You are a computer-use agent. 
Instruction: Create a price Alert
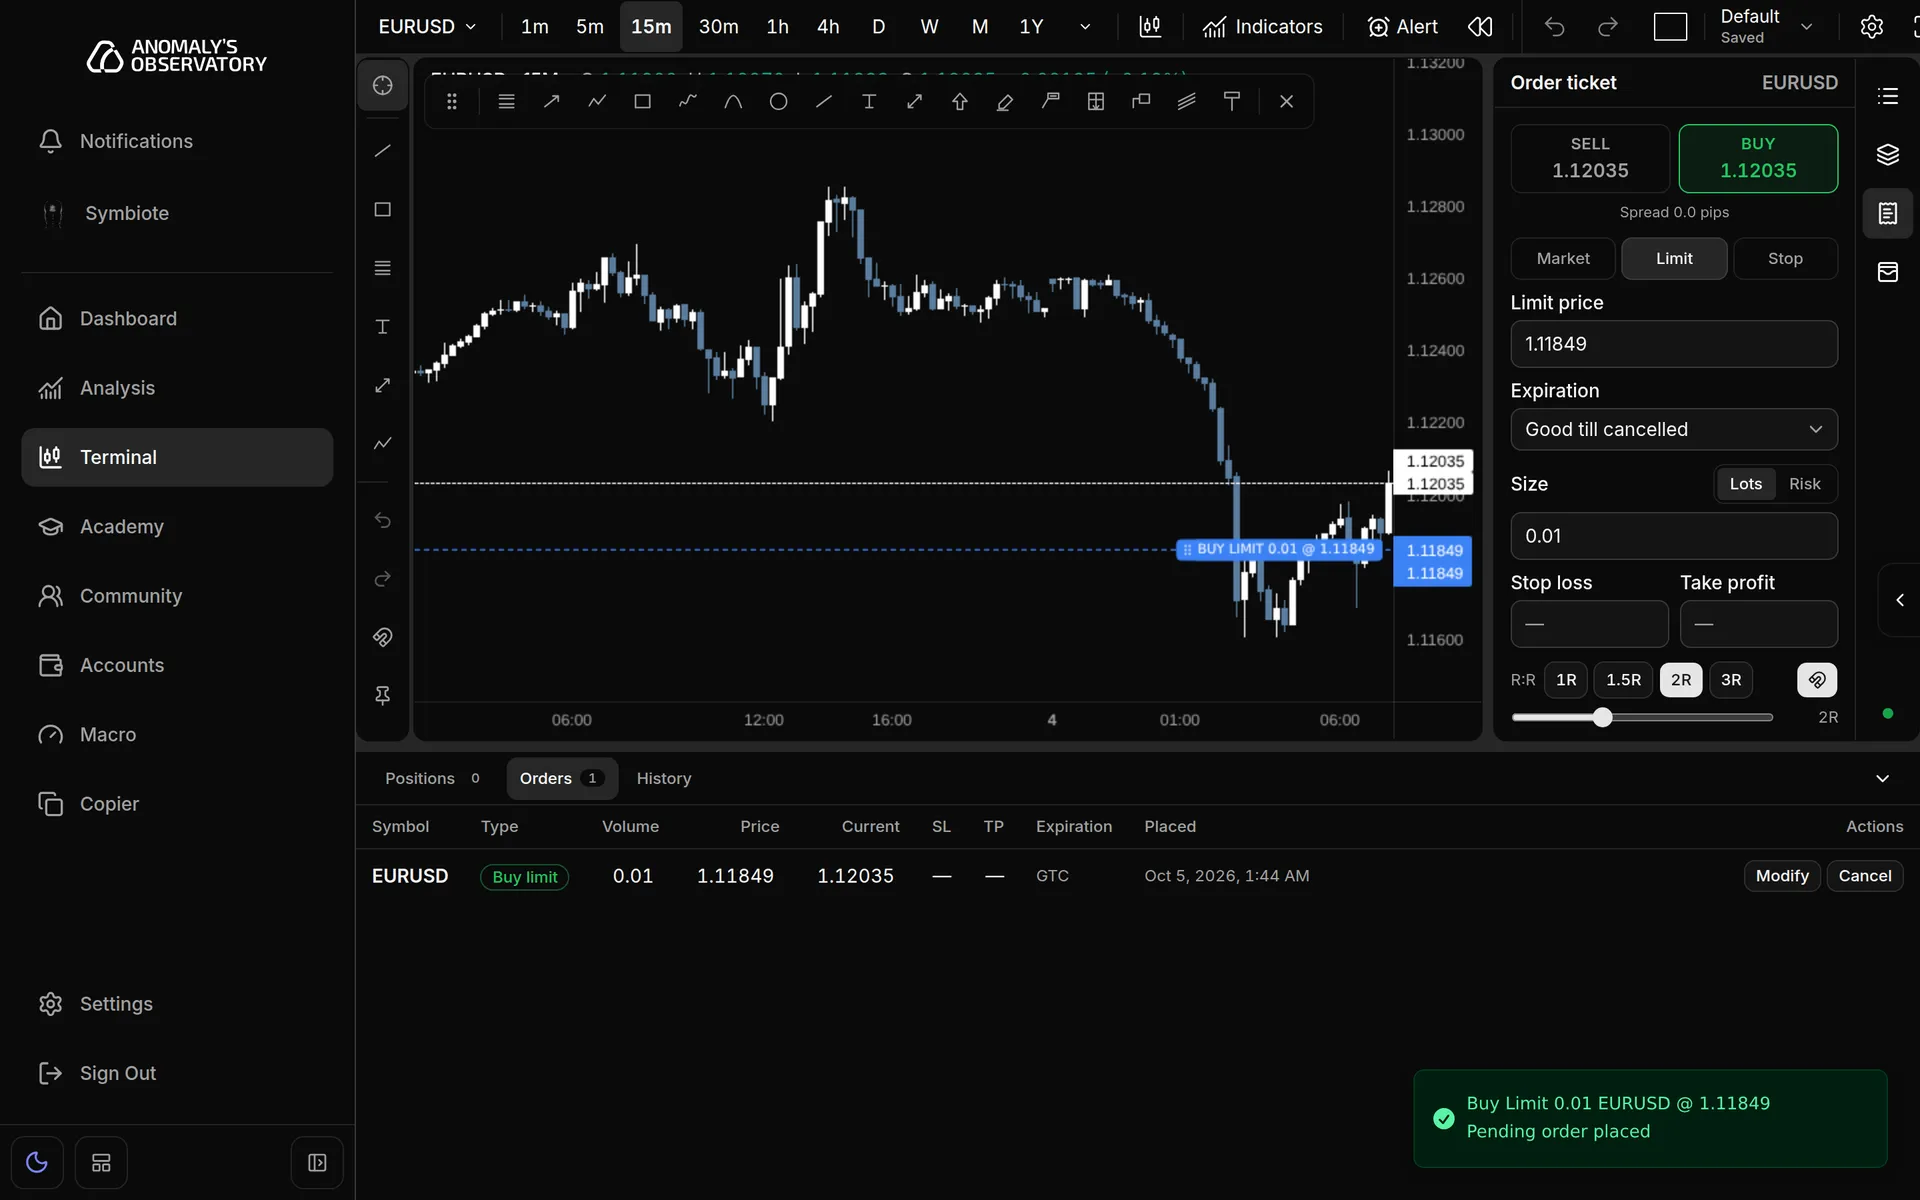pos(1402,27)
